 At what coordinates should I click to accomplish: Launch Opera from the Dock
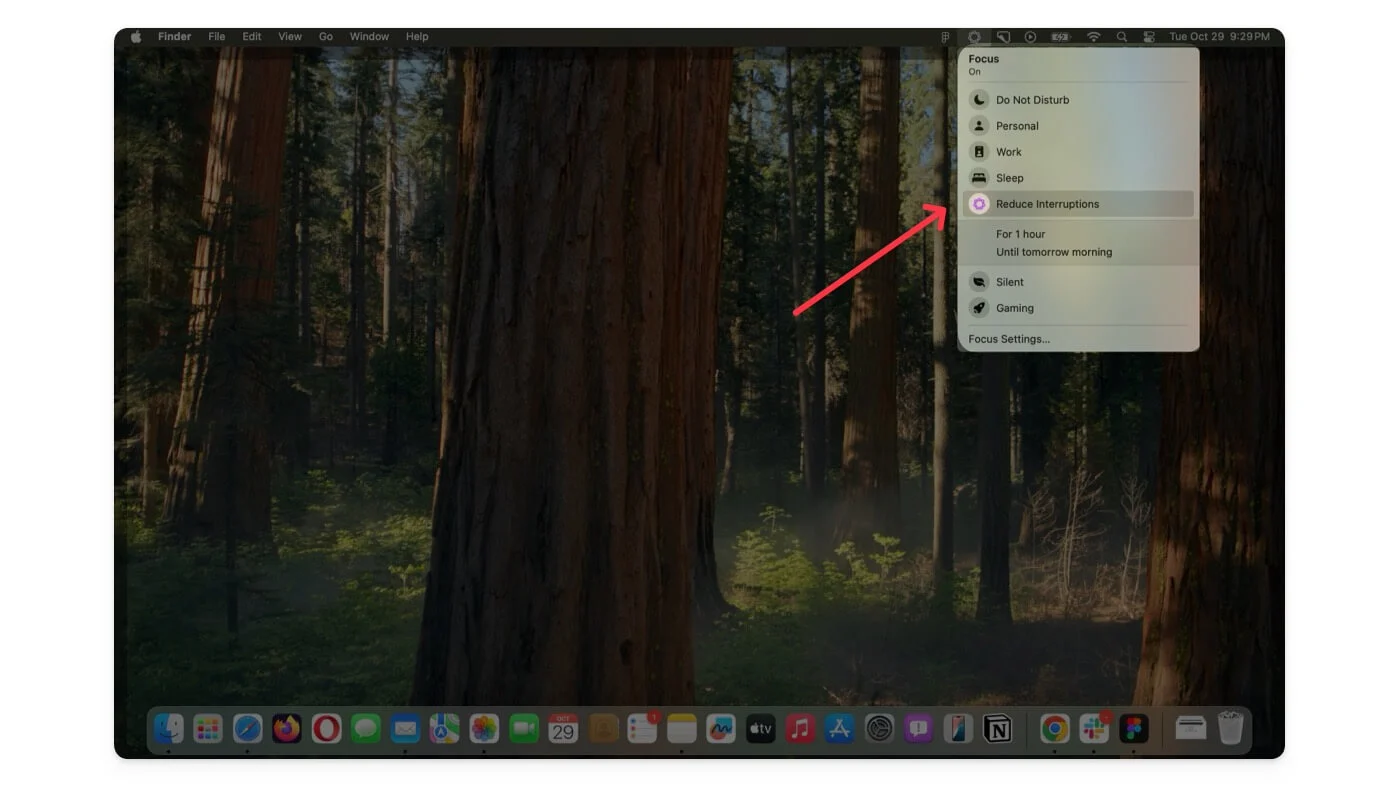click(x=326, y=729)
